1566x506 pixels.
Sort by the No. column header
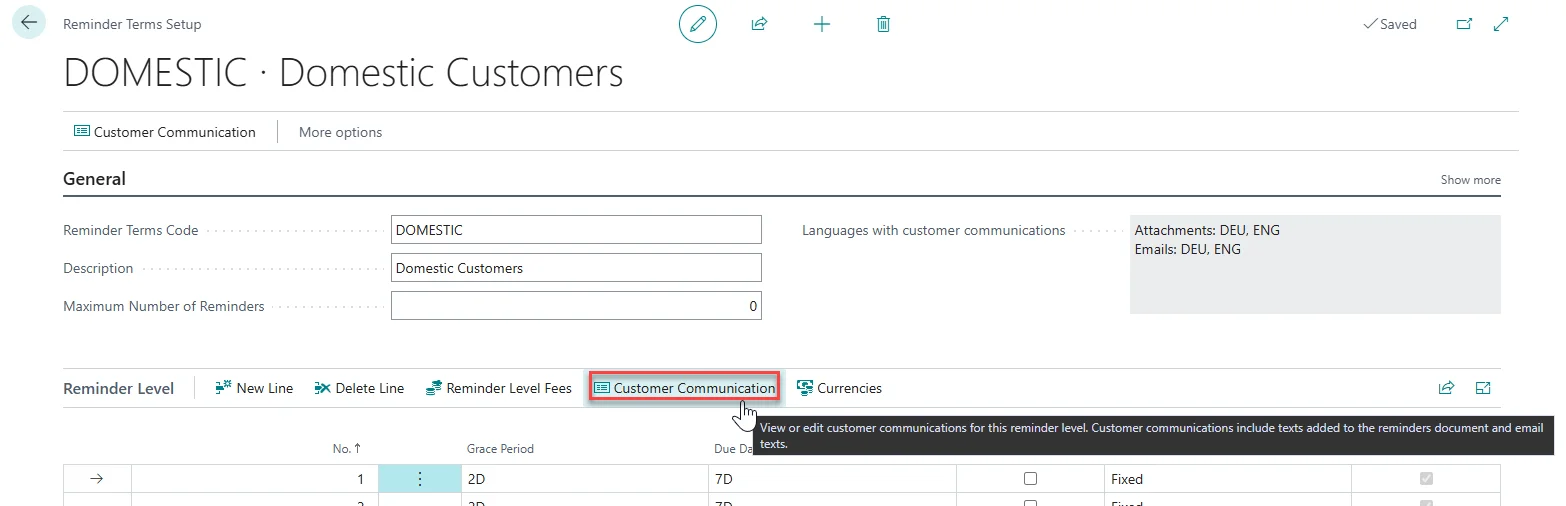347,449
